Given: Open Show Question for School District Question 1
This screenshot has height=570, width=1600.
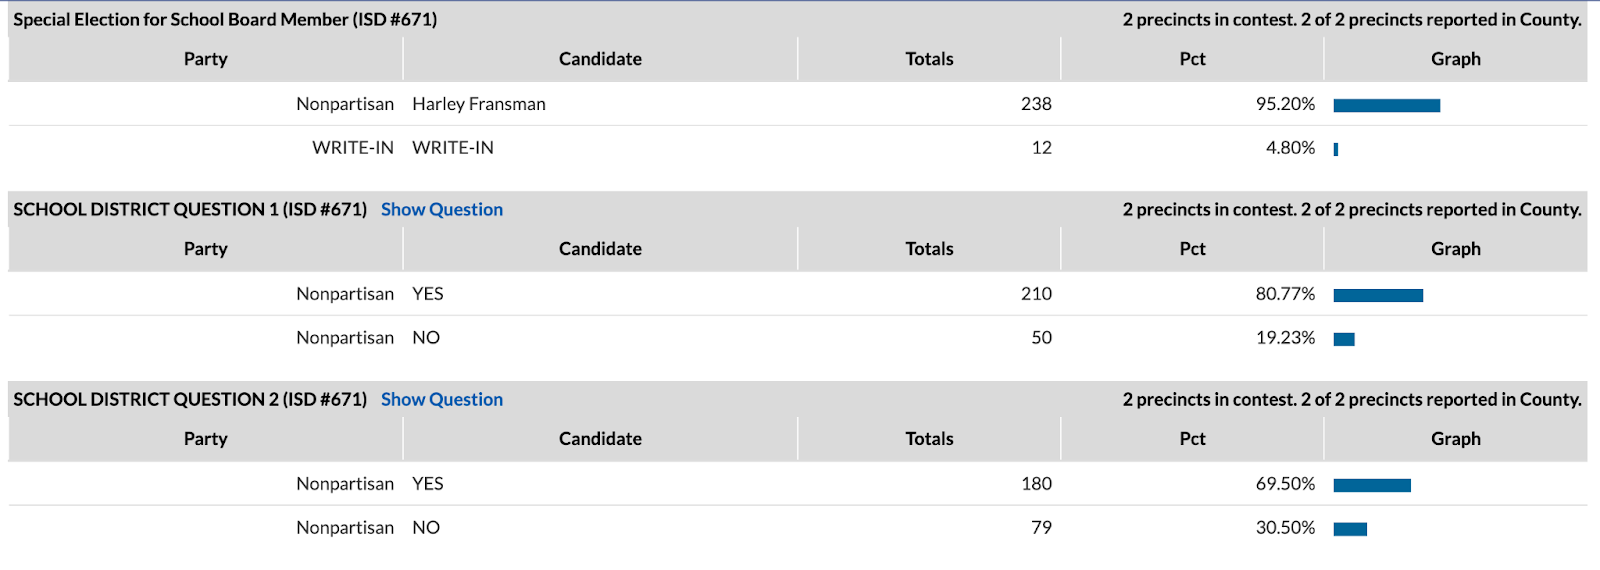Looking at the screenshot, I should point(441,209).
